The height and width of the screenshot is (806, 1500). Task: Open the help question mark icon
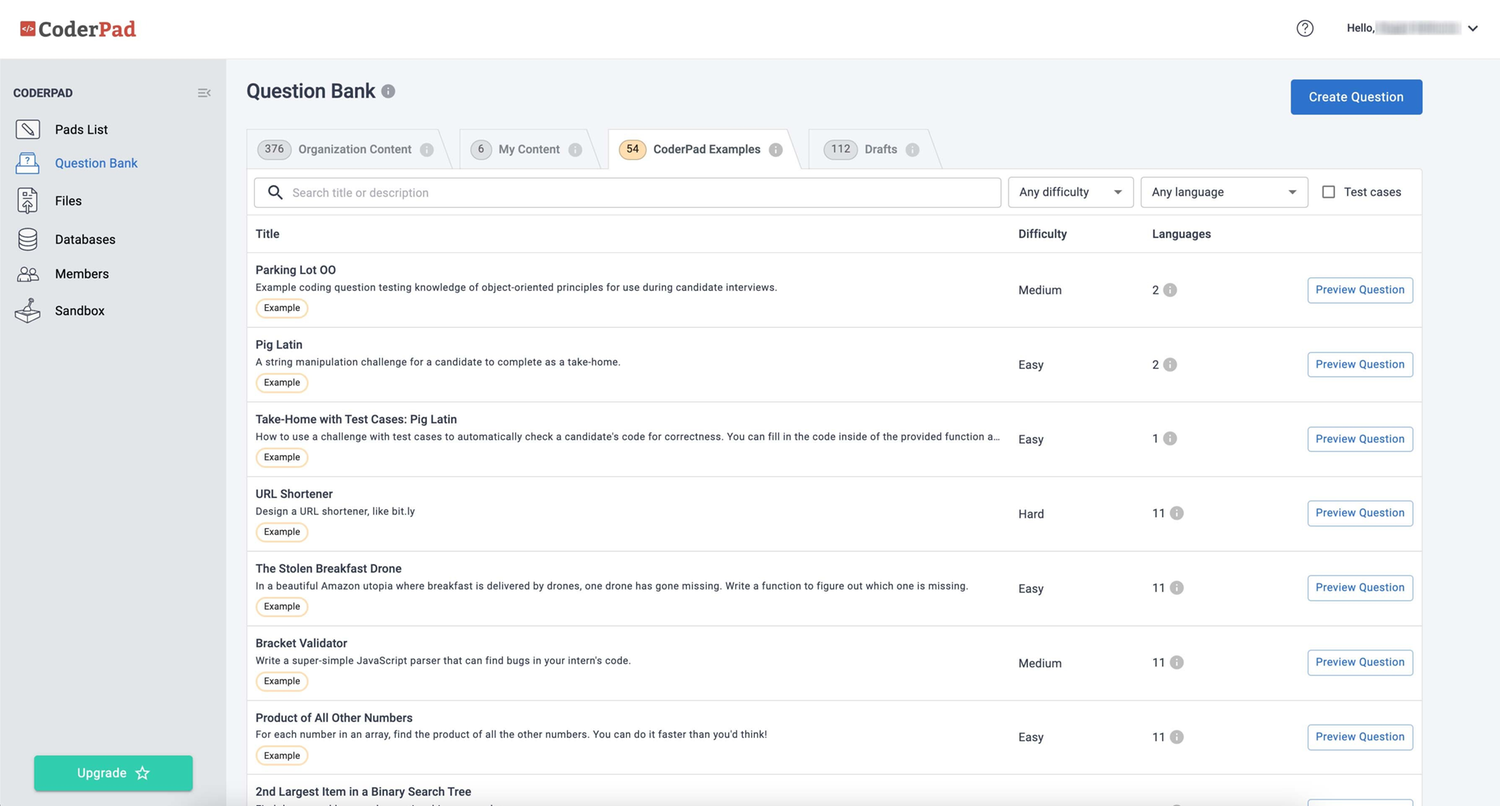(x=1305, y=28)
